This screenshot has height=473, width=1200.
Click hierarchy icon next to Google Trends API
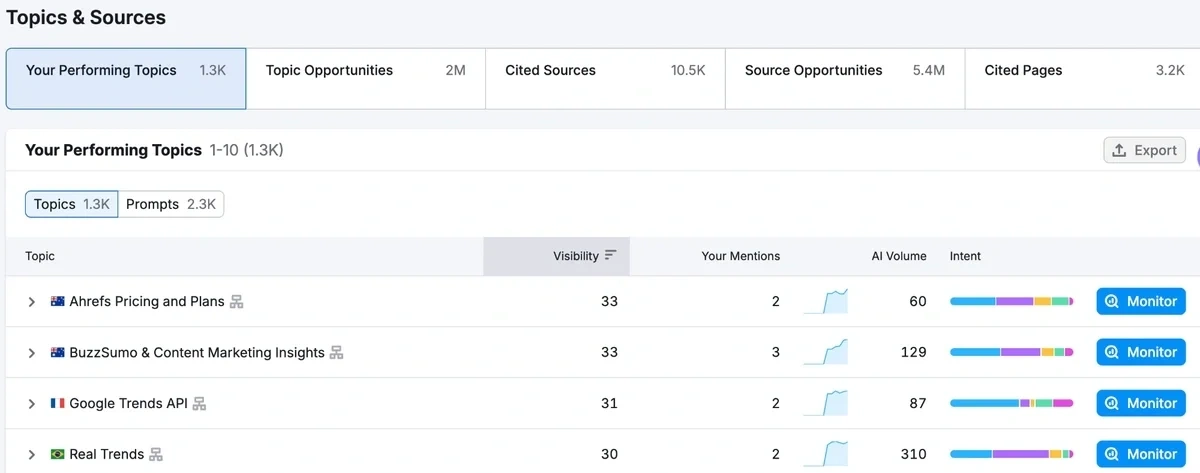tap(200, 404)
